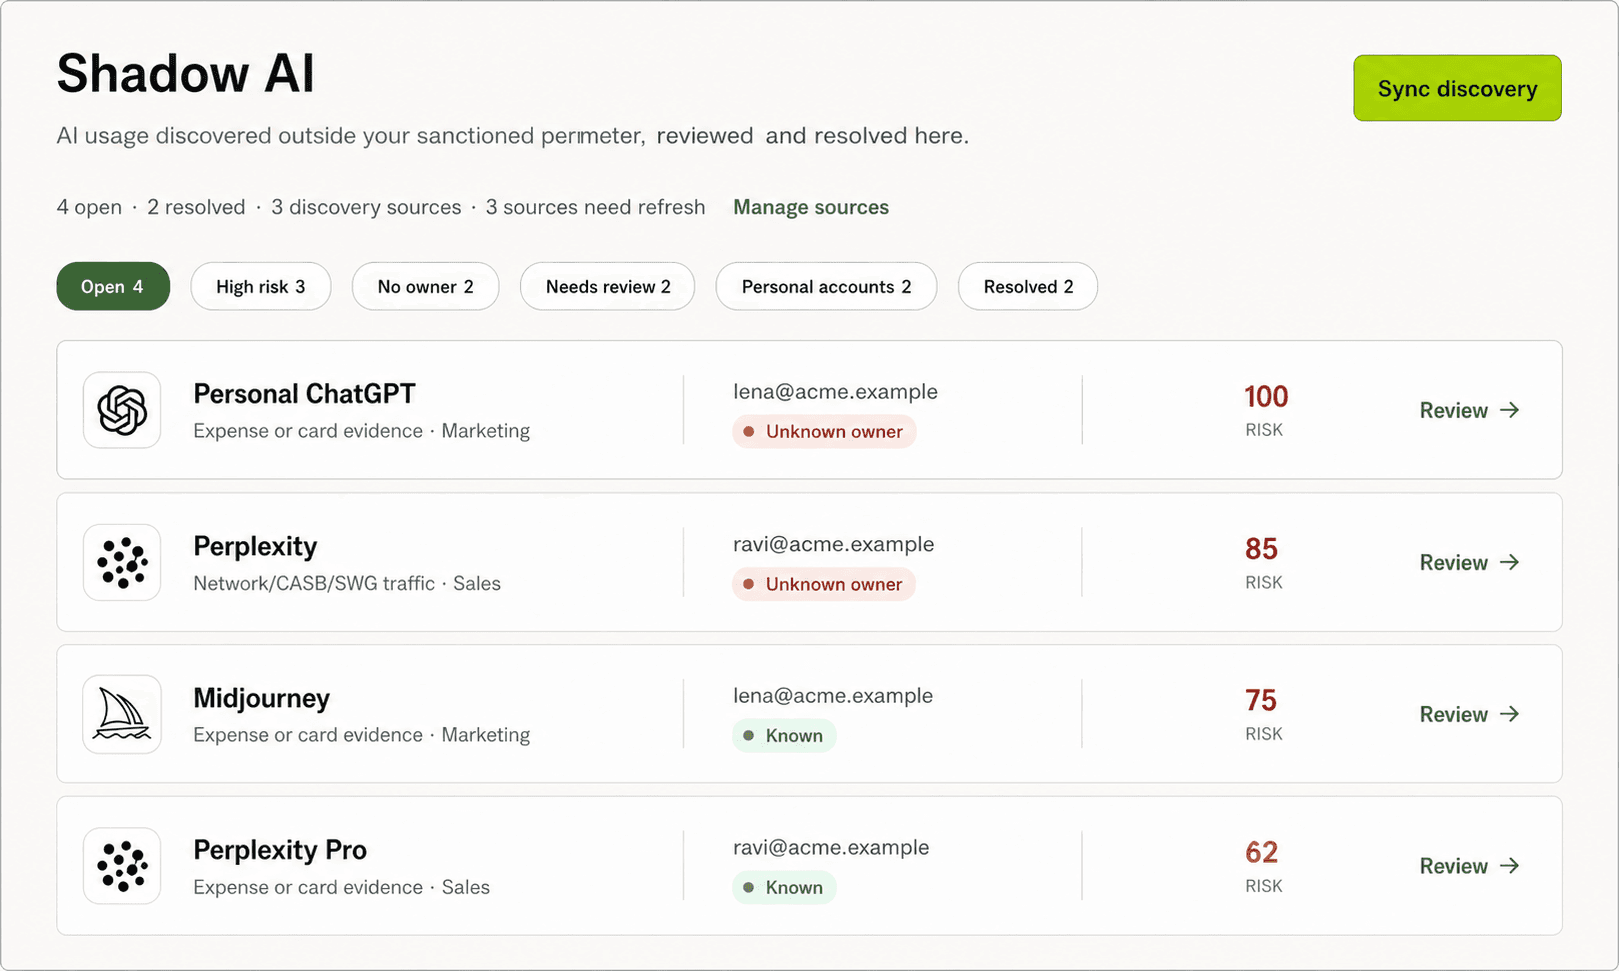Open the Manage sources link
The width and height of the screenshot is (1619, 971).
tap(811, 207)
